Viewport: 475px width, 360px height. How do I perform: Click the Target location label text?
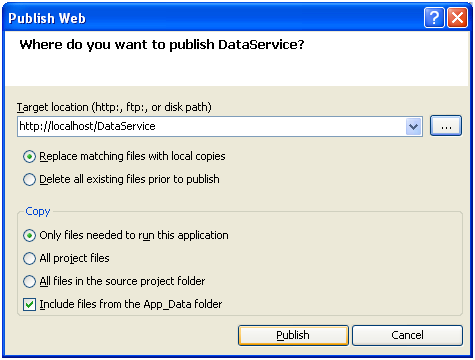[x=114, y=107]
